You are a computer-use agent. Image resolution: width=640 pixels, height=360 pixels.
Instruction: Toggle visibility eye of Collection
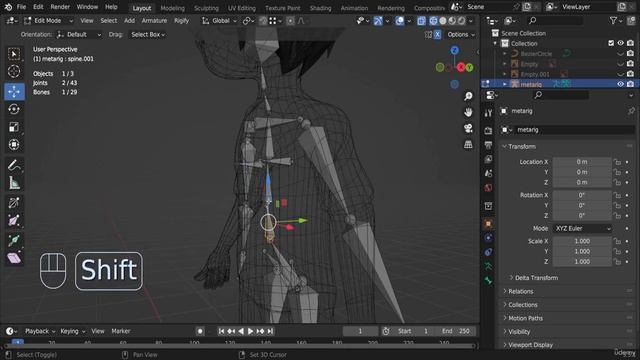[x=620, y=43]
